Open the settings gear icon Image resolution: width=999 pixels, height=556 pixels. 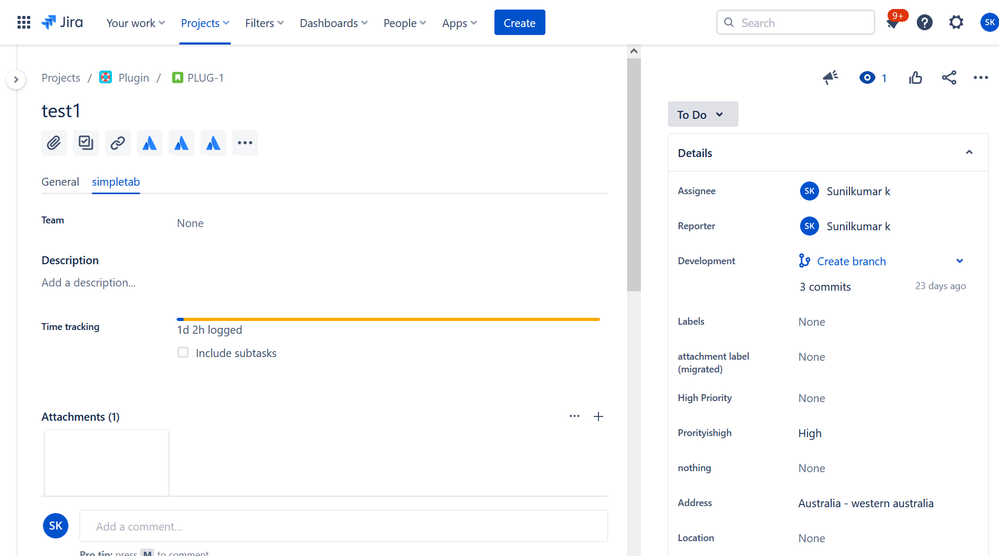(x=956, y=23)
